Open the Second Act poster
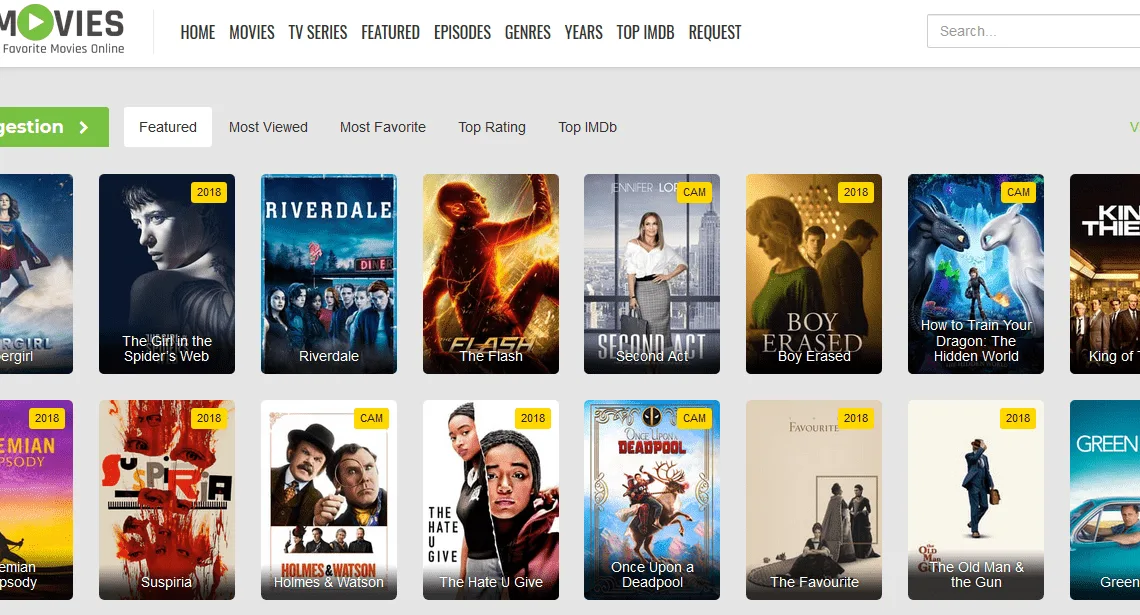This screenshot has height=615, width=1140. coord(652,273)
